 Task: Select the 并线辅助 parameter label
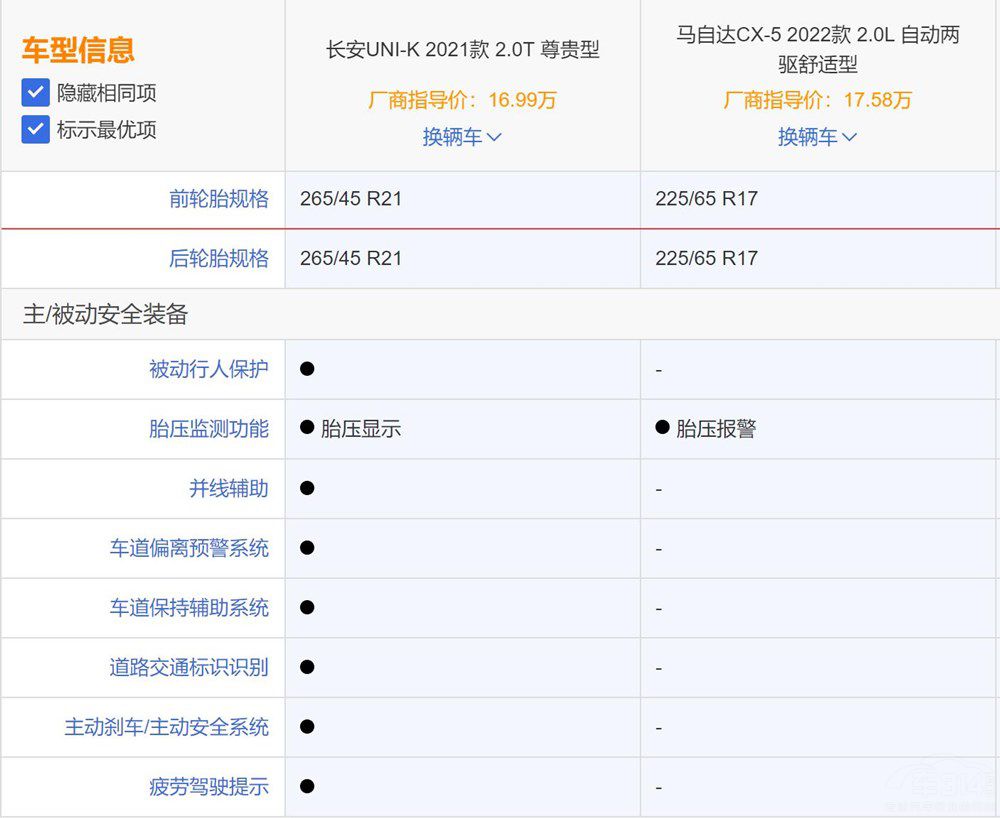(x=229, y=489)
